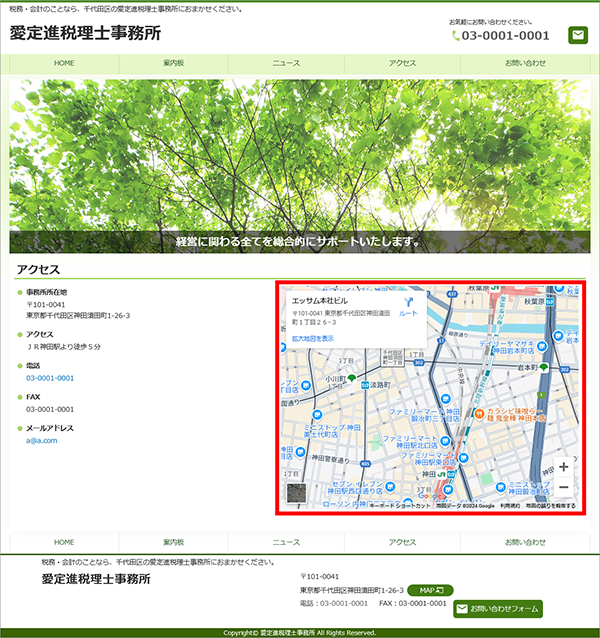Click the green MAP button in footer
This screenshot has height=638, width=600.
pos(431,590)
